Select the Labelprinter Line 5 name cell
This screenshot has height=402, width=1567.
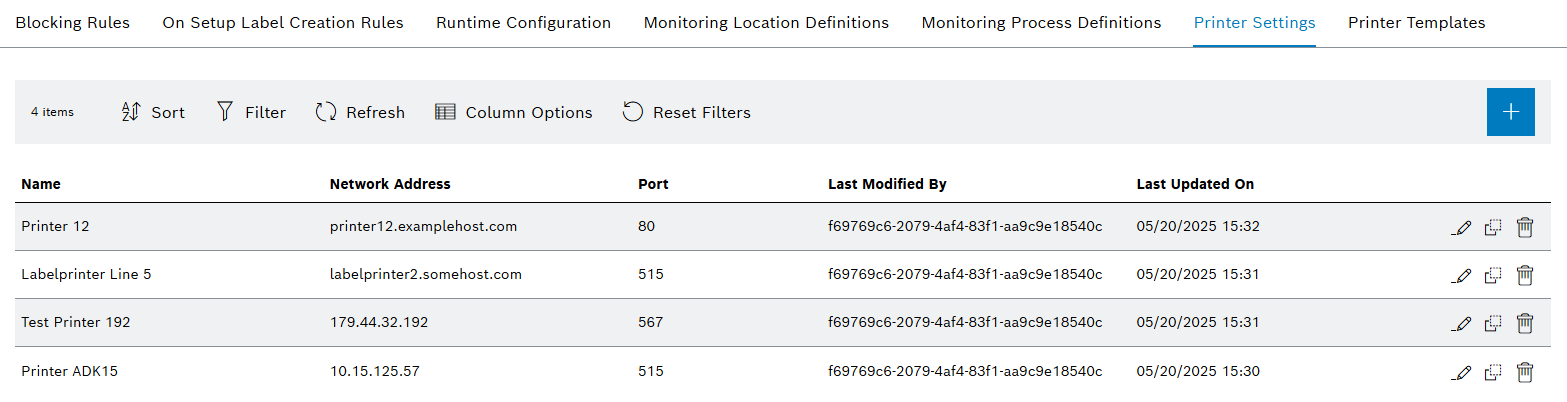click(x=86, y=274)
